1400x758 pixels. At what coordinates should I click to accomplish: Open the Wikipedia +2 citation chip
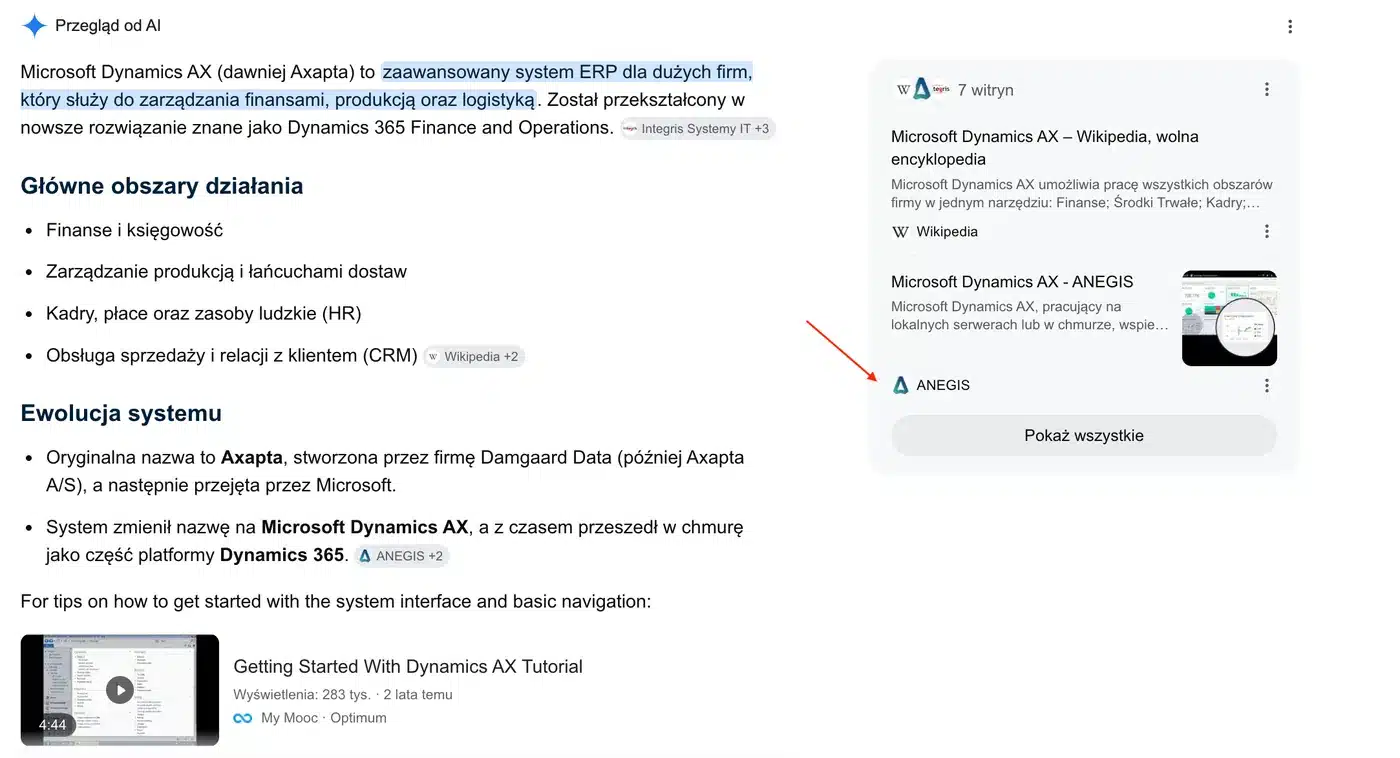(x=474, y=356)
